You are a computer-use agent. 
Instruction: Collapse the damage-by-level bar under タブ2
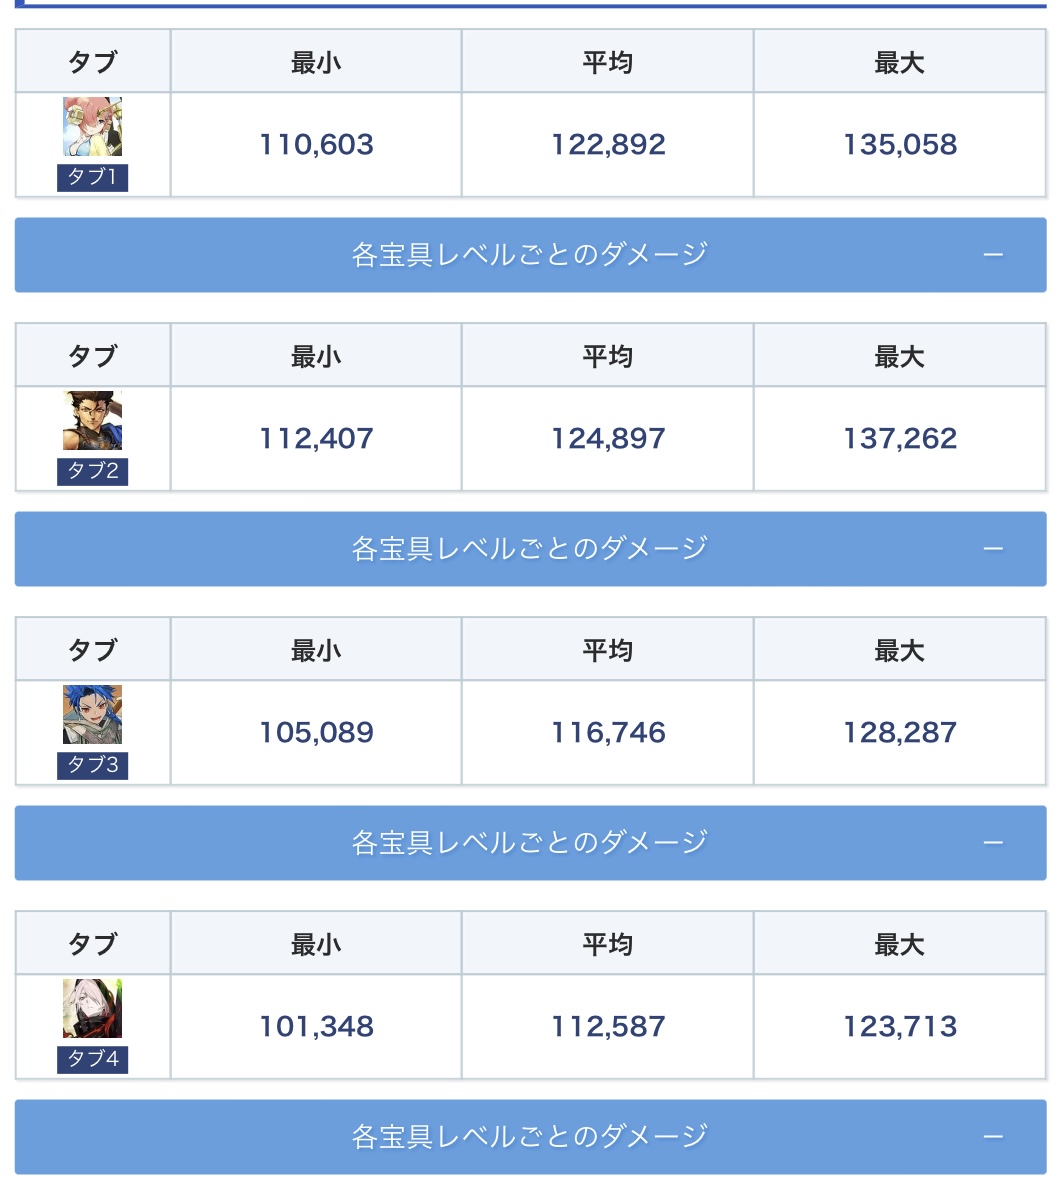pos(530,549)
